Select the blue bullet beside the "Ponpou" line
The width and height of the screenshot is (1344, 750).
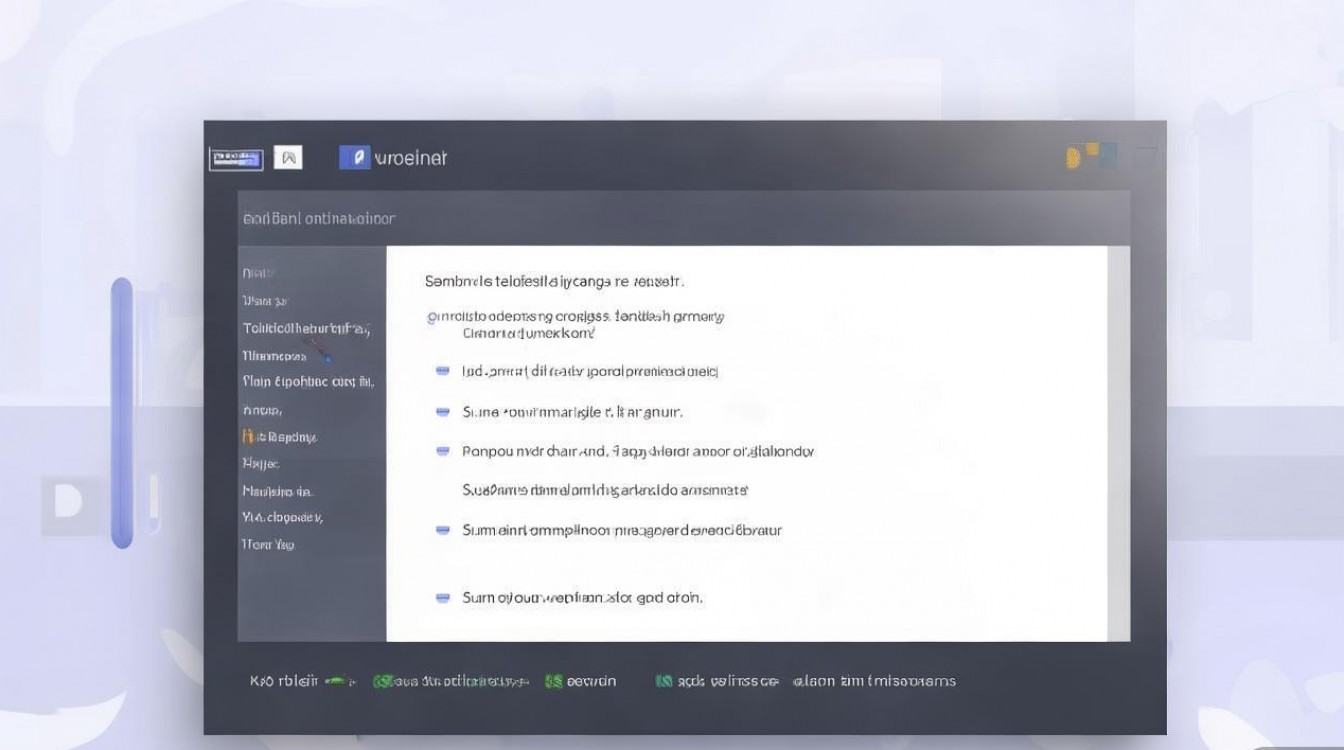click(443, 451)
